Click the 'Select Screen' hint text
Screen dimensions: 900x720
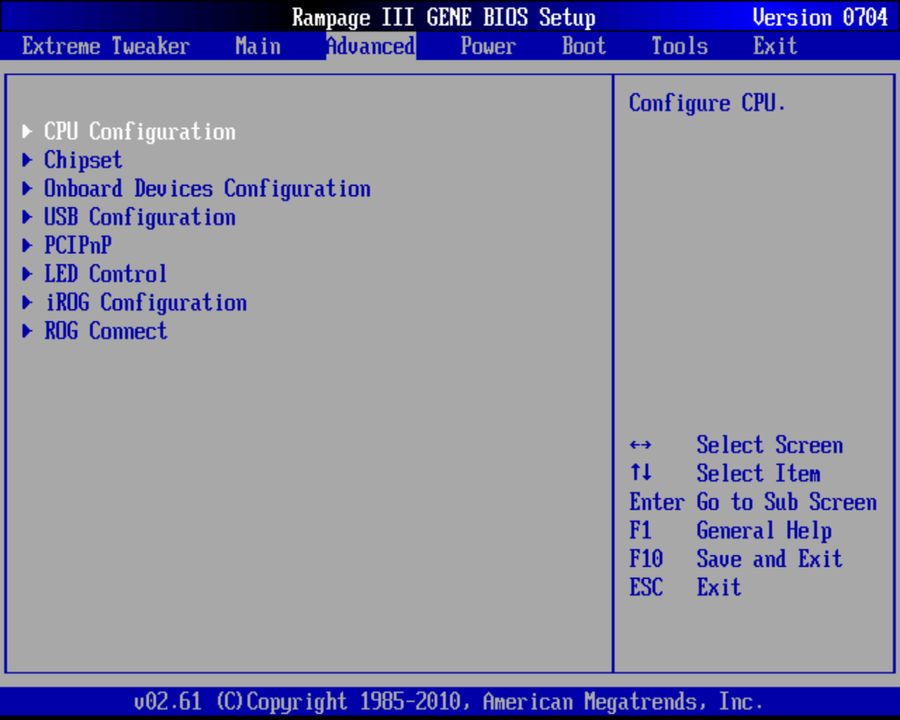pos(770,445)
